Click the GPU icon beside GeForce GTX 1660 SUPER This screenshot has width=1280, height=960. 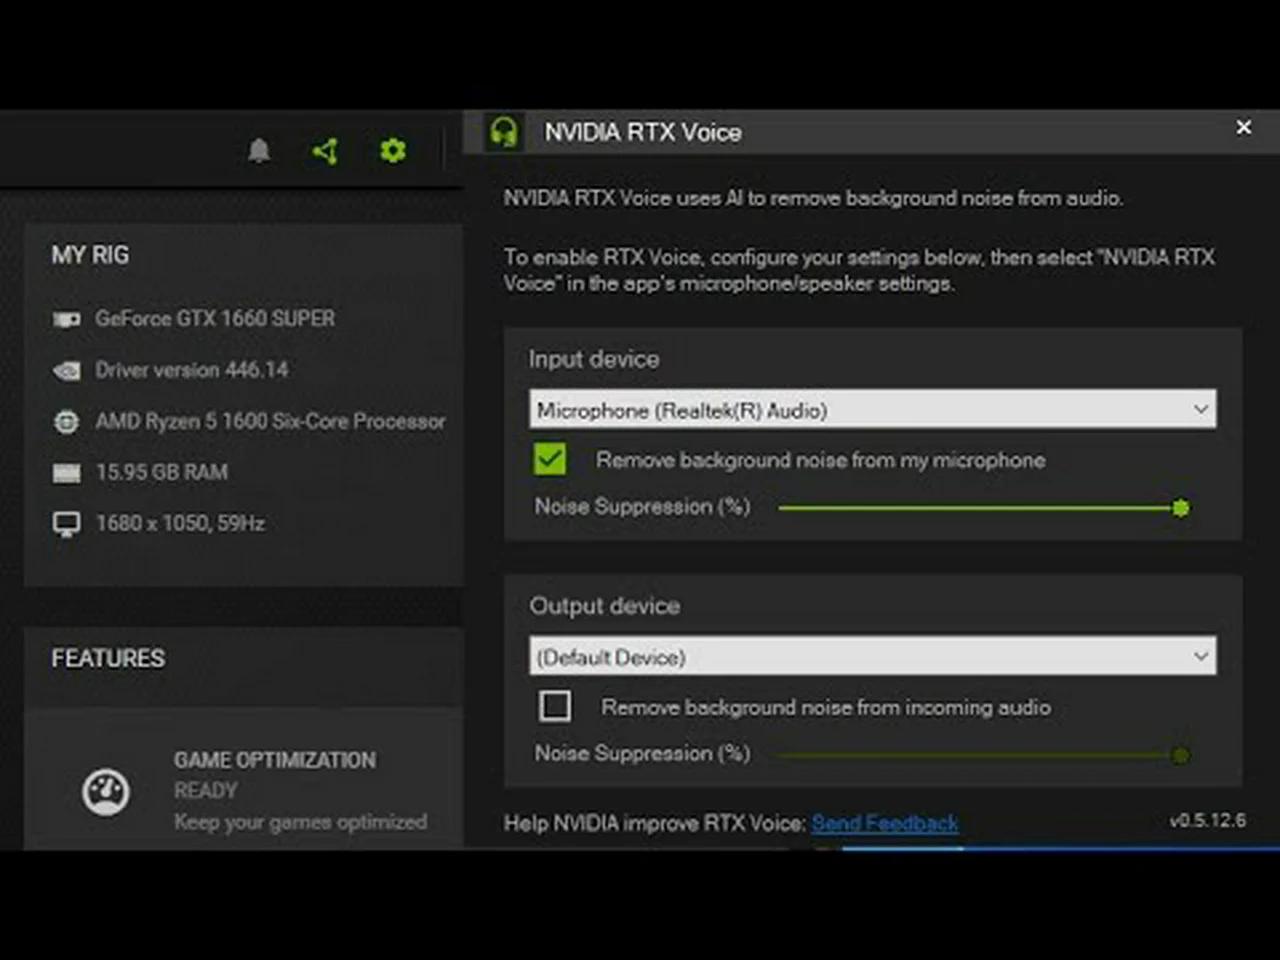pyautogui.click(x=66, y=319)
